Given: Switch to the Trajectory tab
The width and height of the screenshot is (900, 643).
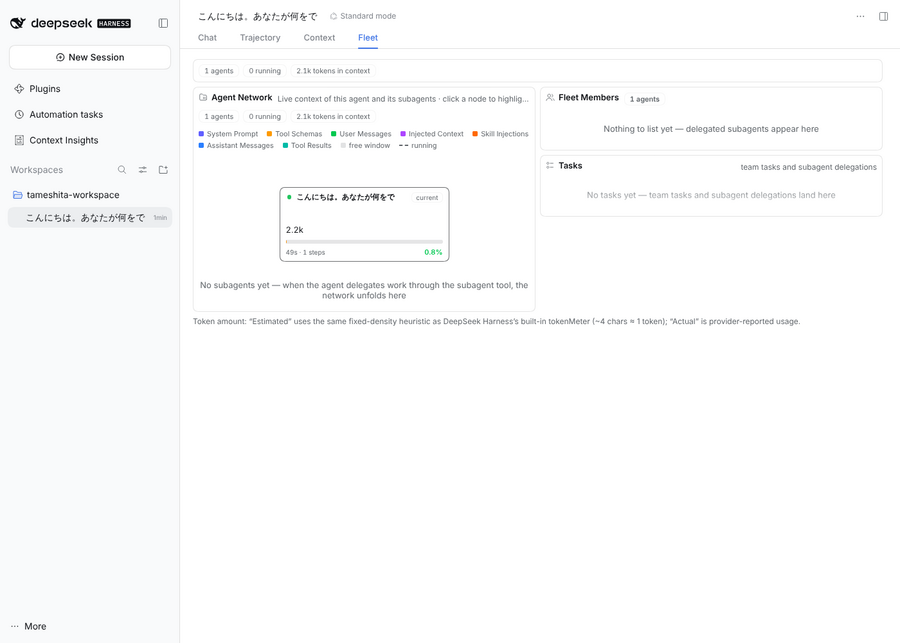Looking at the screenshot, I should [x=260, y=37].
